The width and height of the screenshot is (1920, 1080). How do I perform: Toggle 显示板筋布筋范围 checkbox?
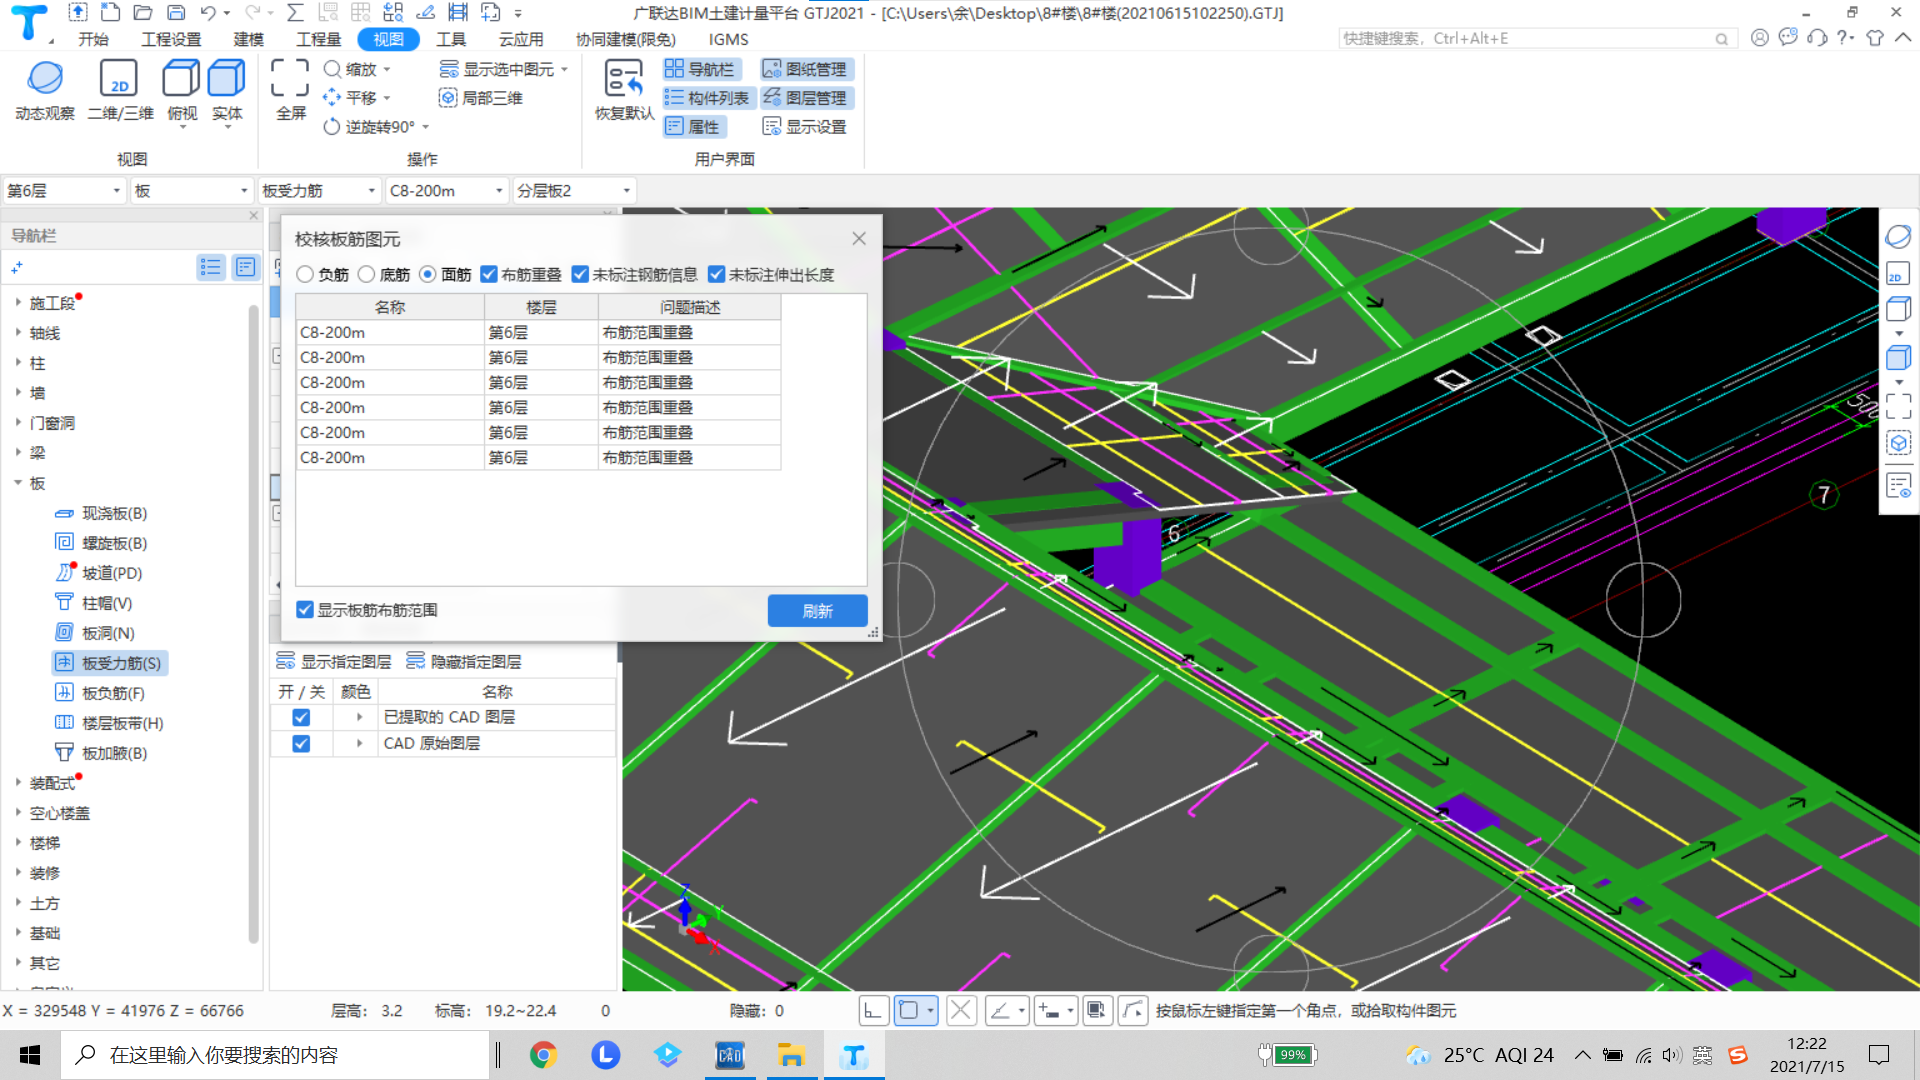(305, 610)
